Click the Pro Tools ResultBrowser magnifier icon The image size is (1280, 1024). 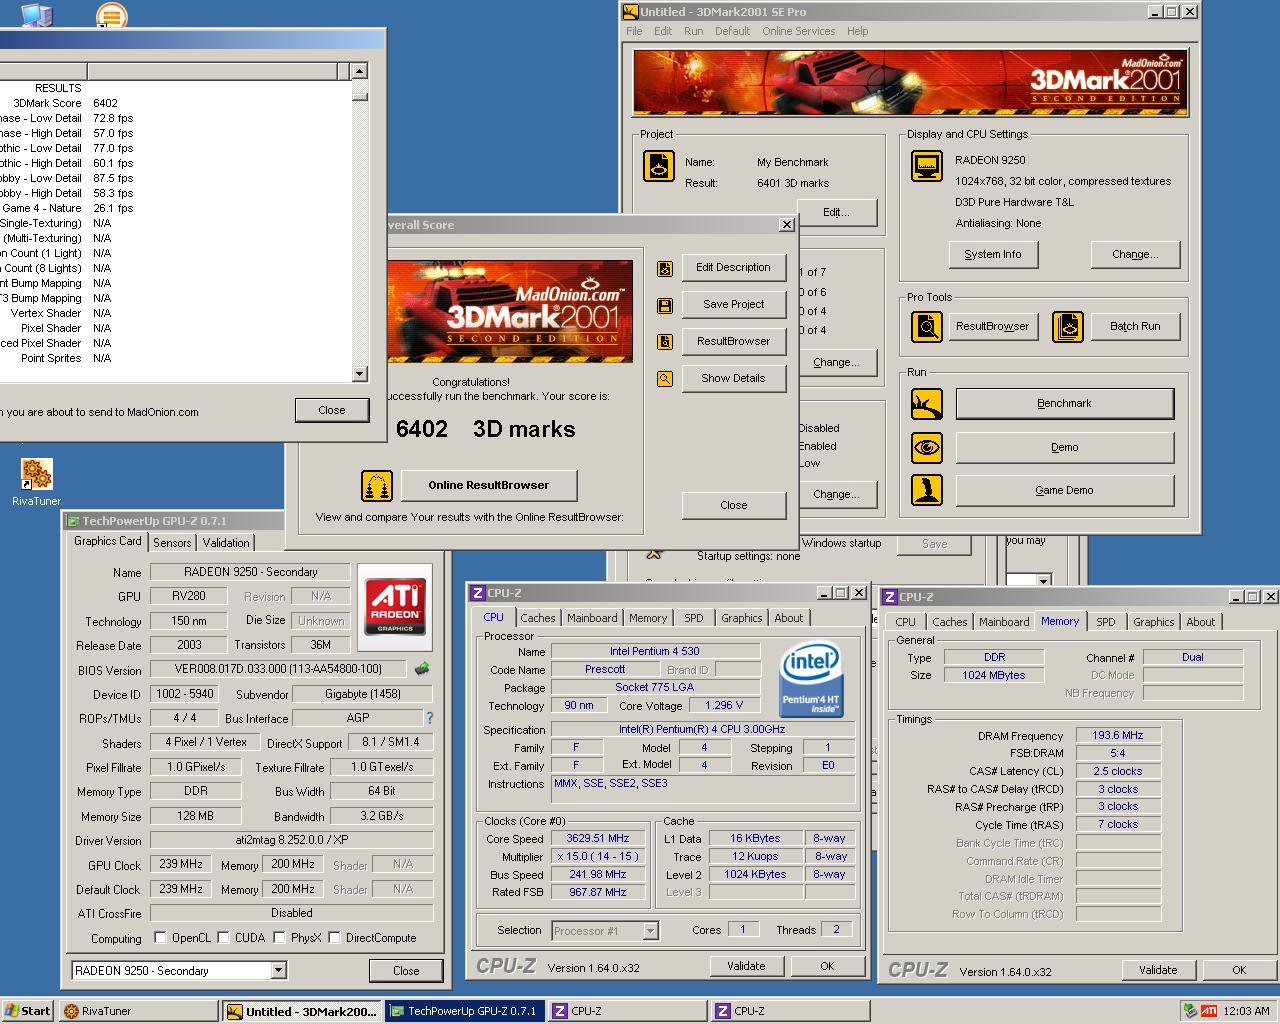pos(927,327)
